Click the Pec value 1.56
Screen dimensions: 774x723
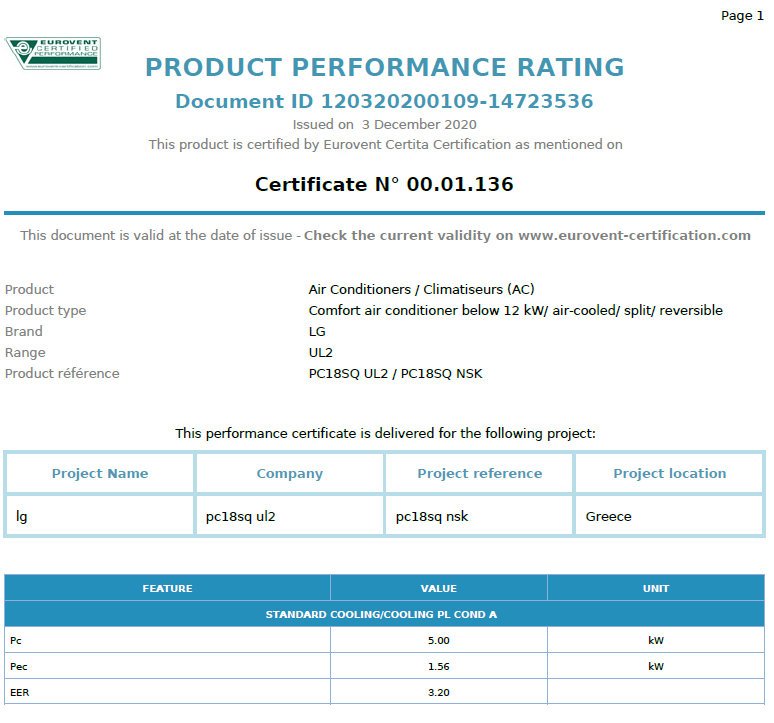pos(439,666)
